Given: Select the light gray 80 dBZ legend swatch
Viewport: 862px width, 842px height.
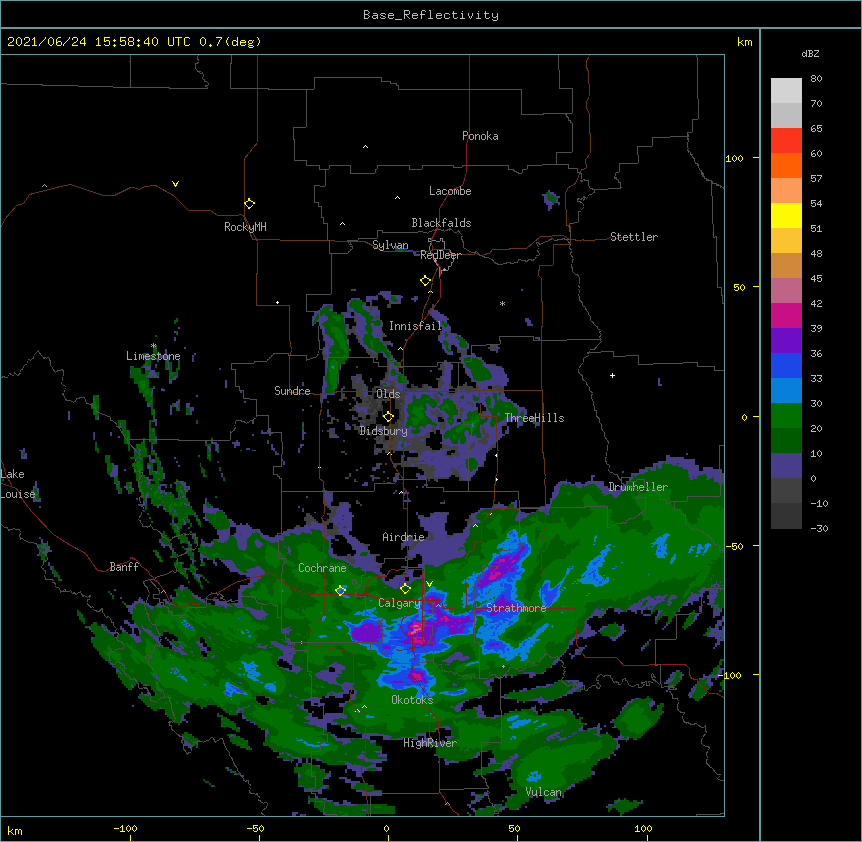Looking at the screenshot, I should coord(786,91).
